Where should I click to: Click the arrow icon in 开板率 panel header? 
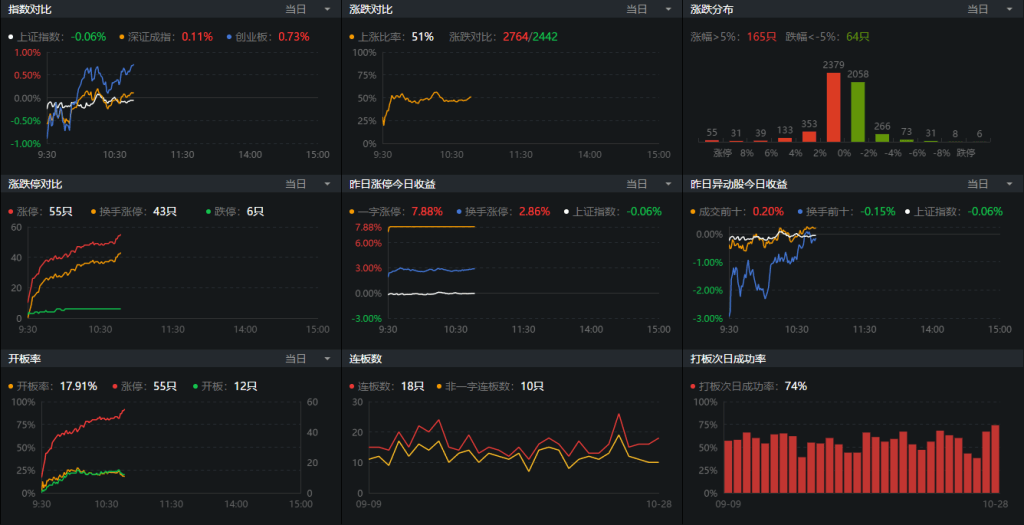(x=326, y=359)
